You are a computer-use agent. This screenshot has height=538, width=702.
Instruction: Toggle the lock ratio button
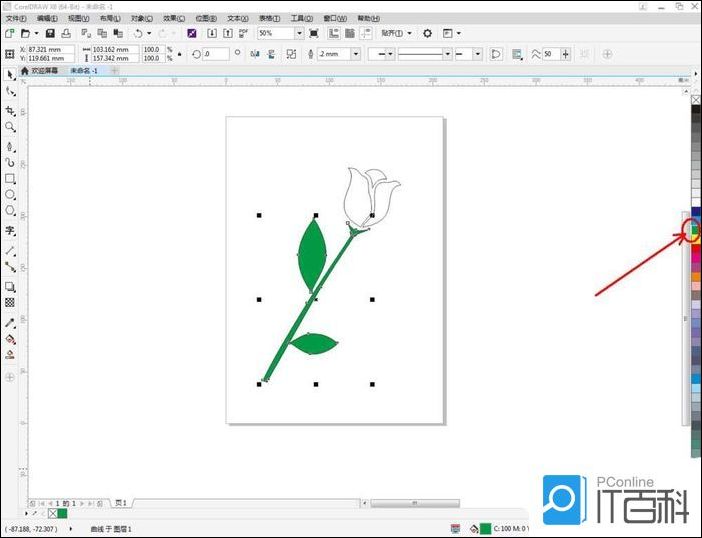[x=181, y=54]
